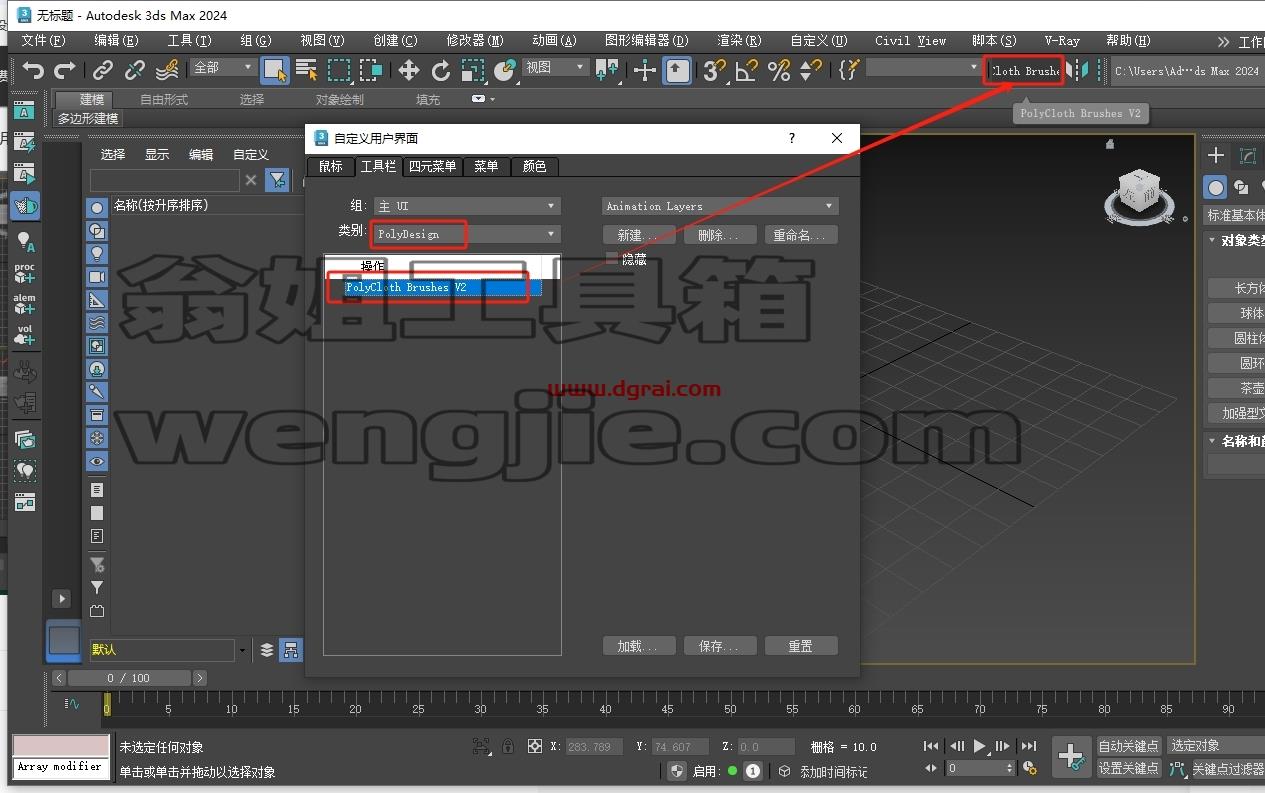Screen dimensions: 1265x793
Task: Activate the Select Object tool
Action: [275, 70]
